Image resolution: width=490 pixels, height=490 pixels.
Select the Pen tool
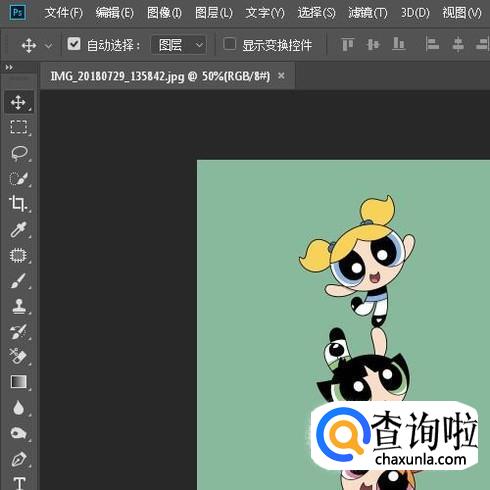[19, 459]
